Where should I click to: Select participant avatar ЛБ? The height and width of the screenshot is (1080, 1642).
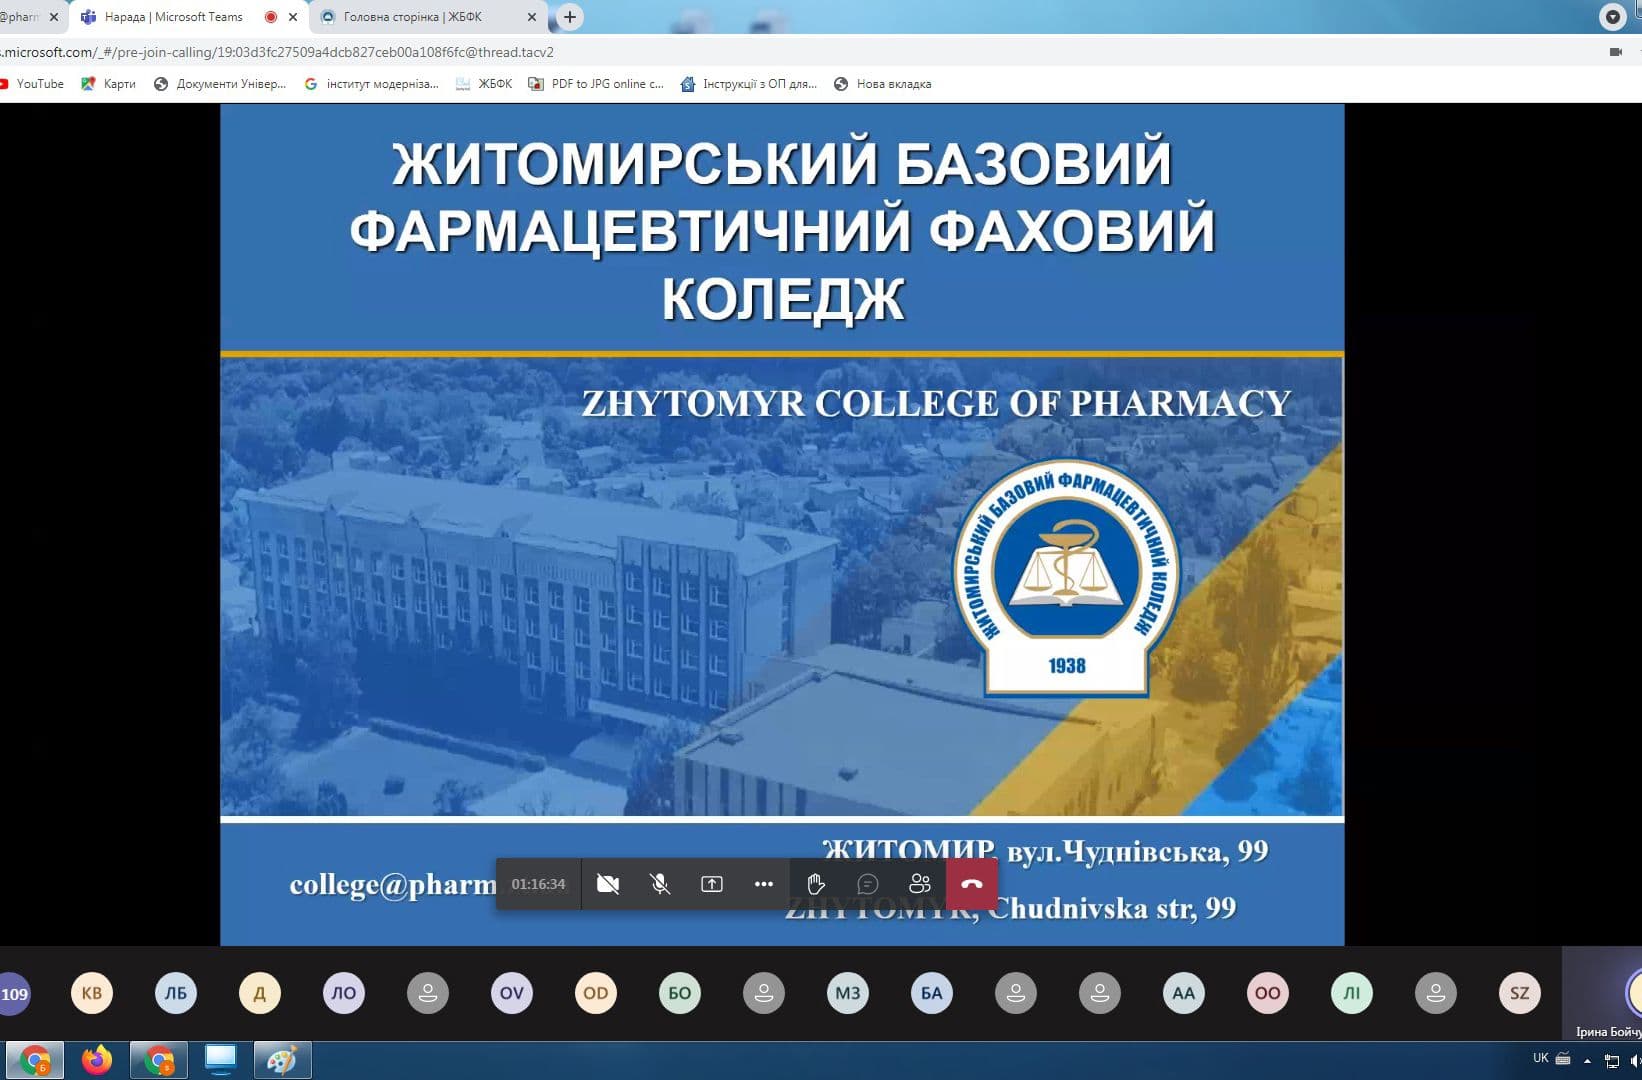point(176,993)
